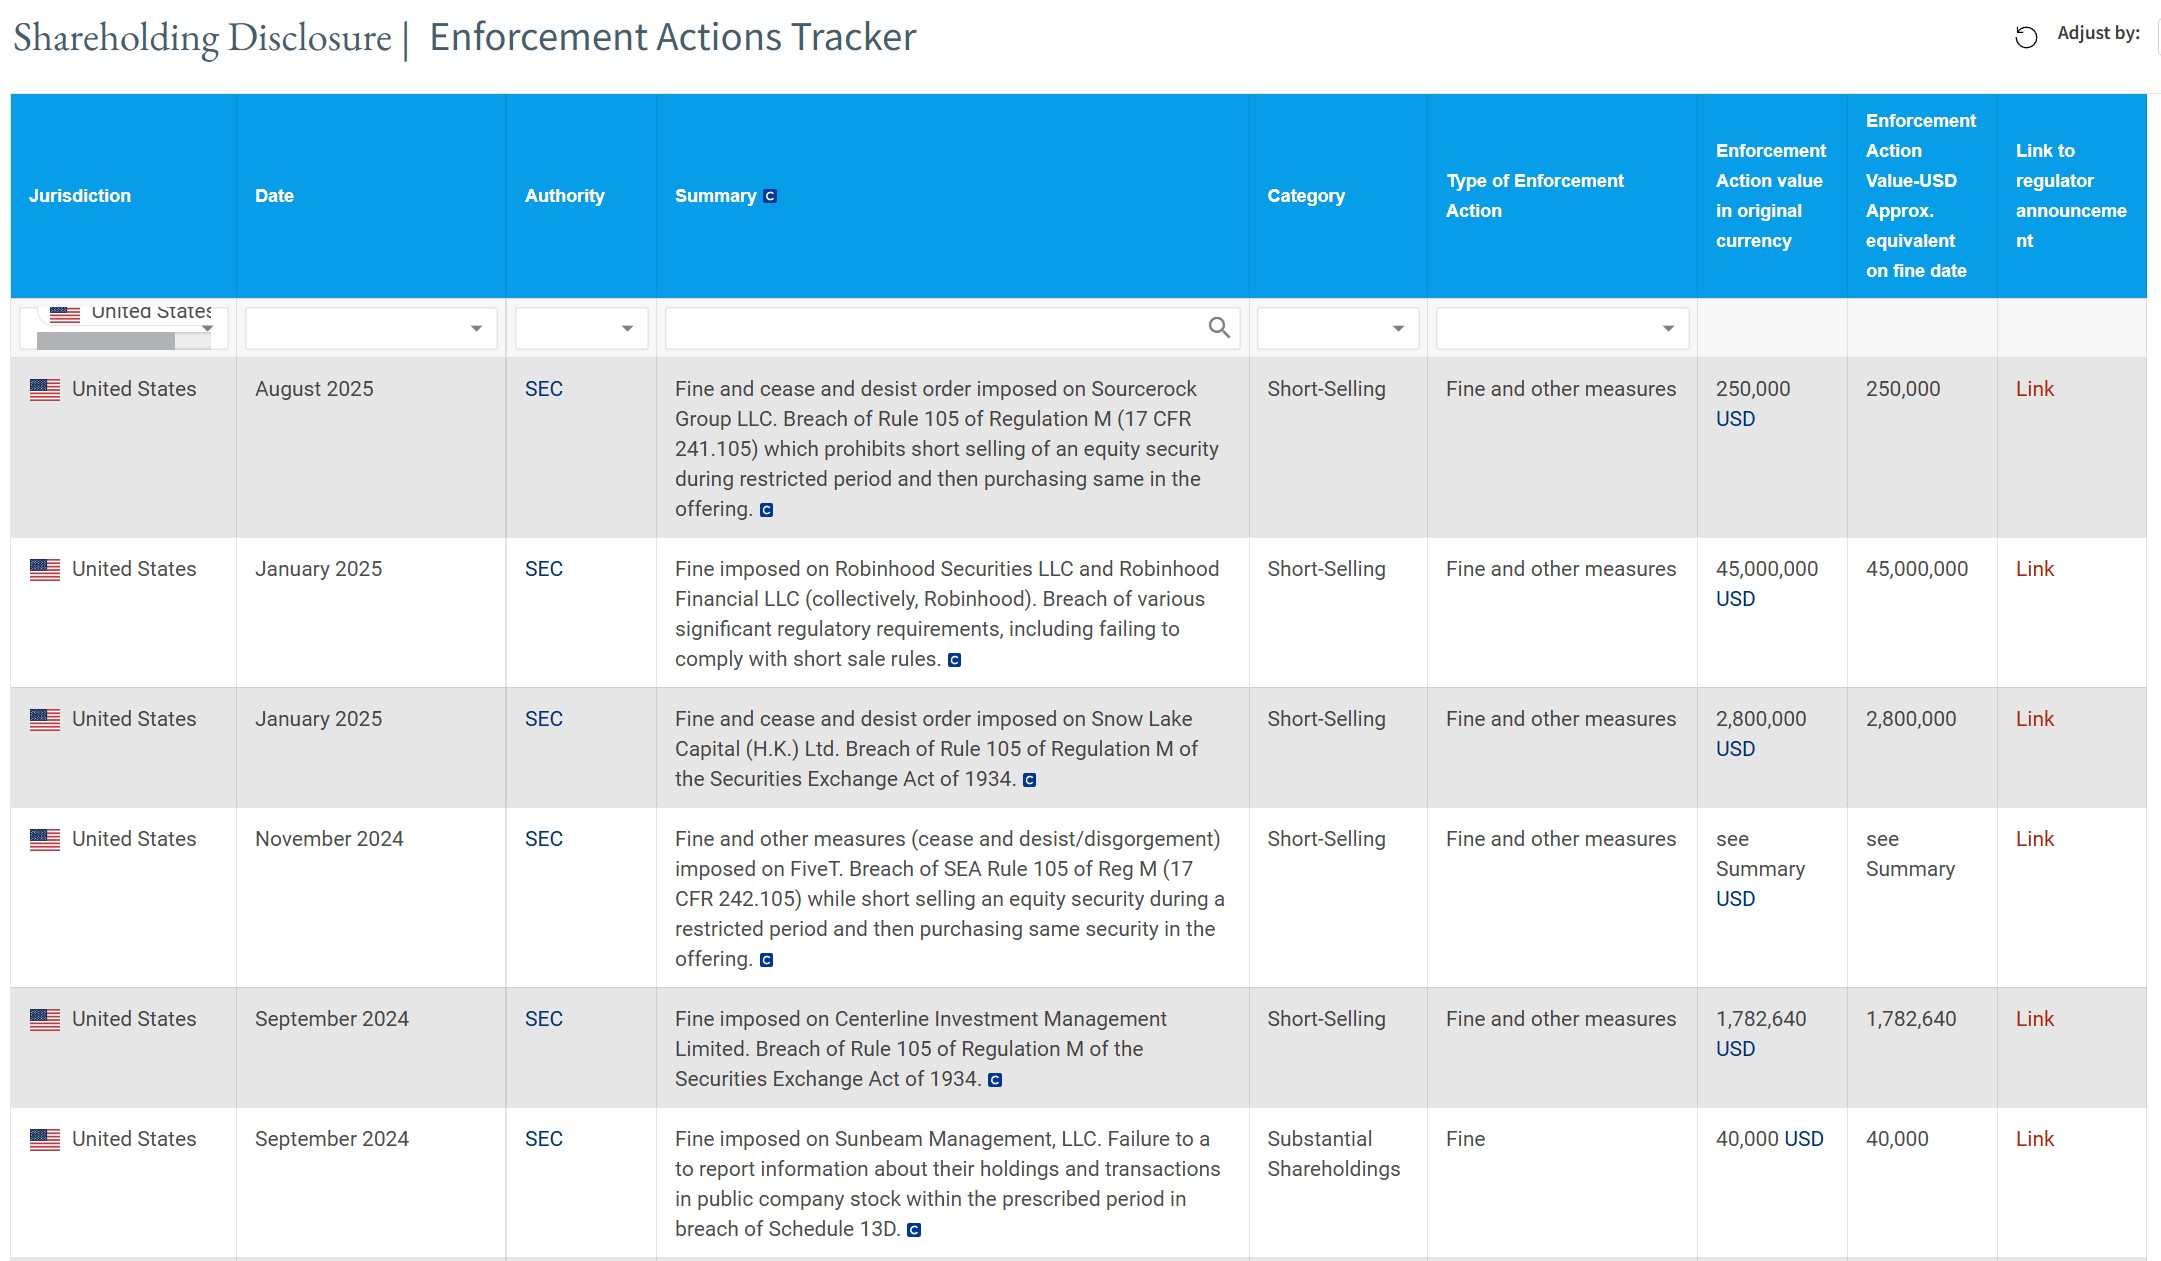Click the reset refresh icon near Adjust by

coord(2025,37)
